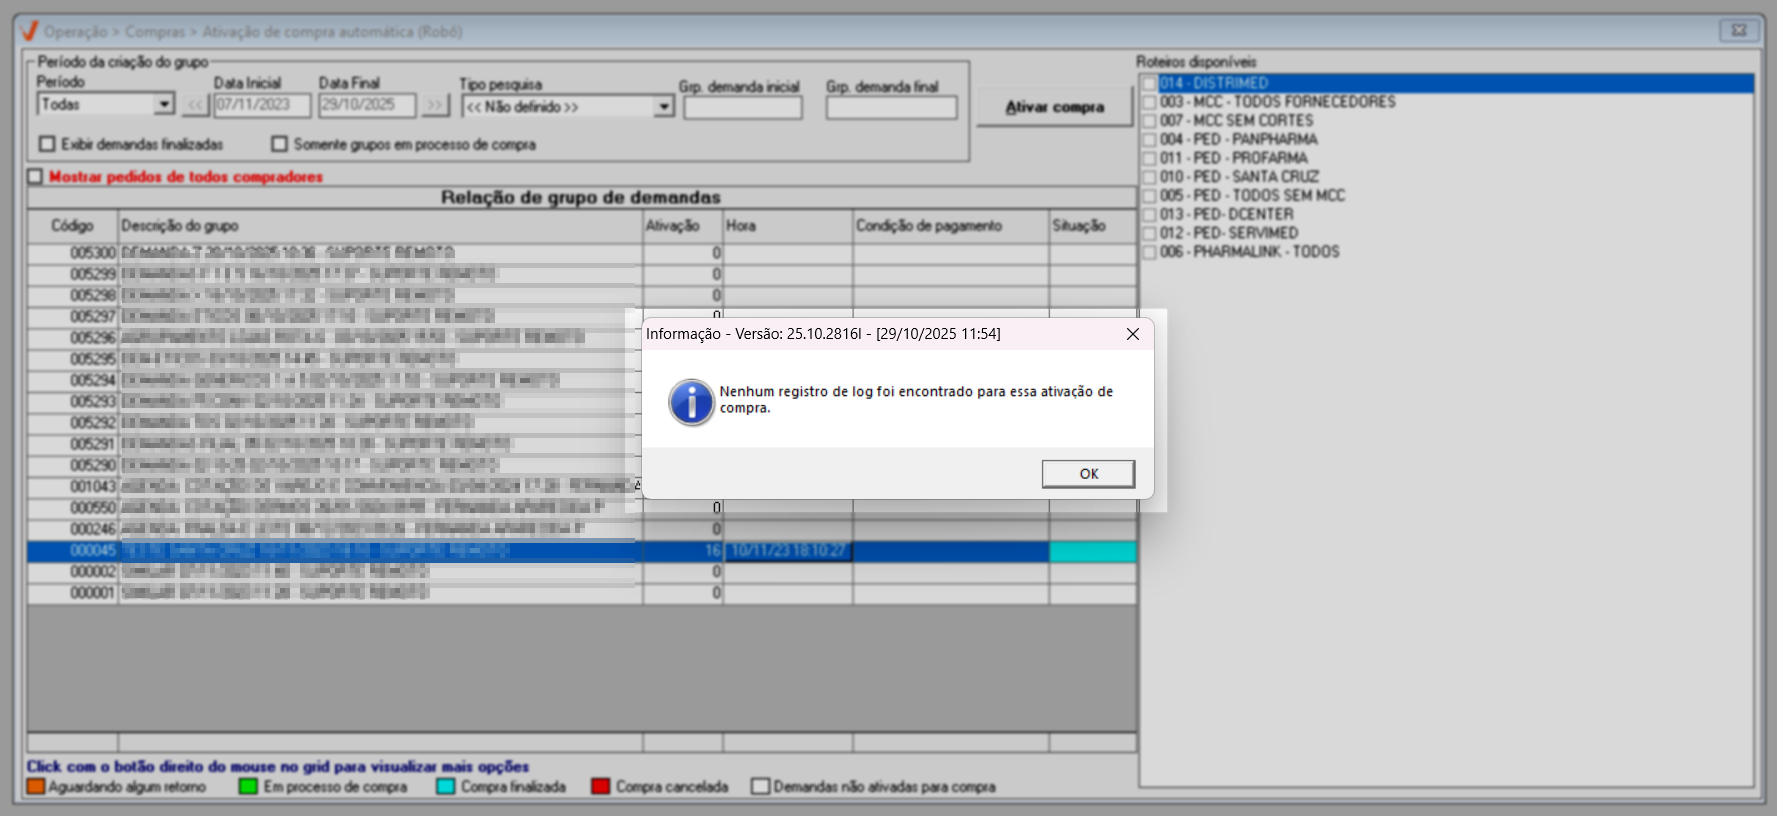Select the row with code 005299

pyautogui.click(x=582, y=274)
